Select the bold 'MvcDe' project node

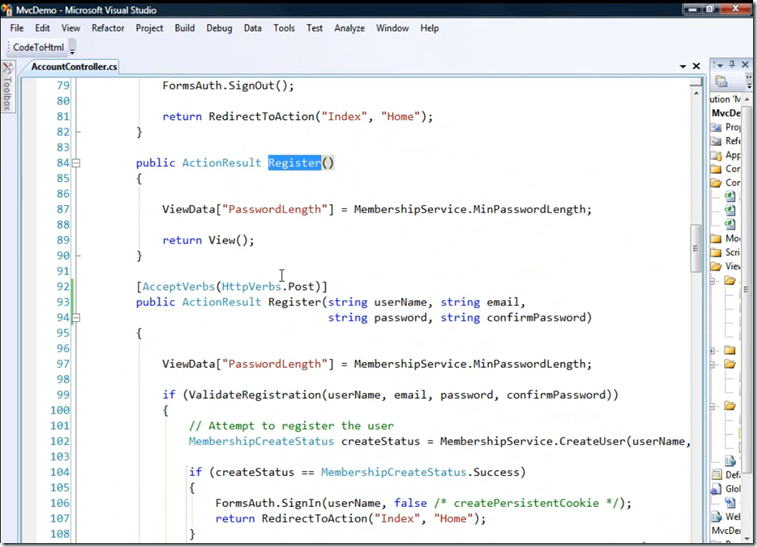pyautogui.click(x=726, y=113)
